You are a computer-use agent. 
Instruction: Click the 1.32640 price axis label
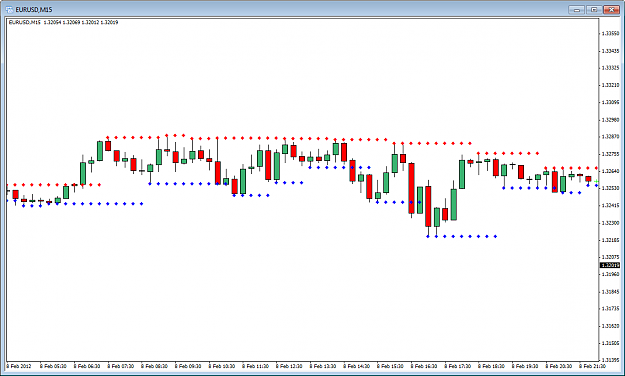pyautogui.click(x=611, y=171)
